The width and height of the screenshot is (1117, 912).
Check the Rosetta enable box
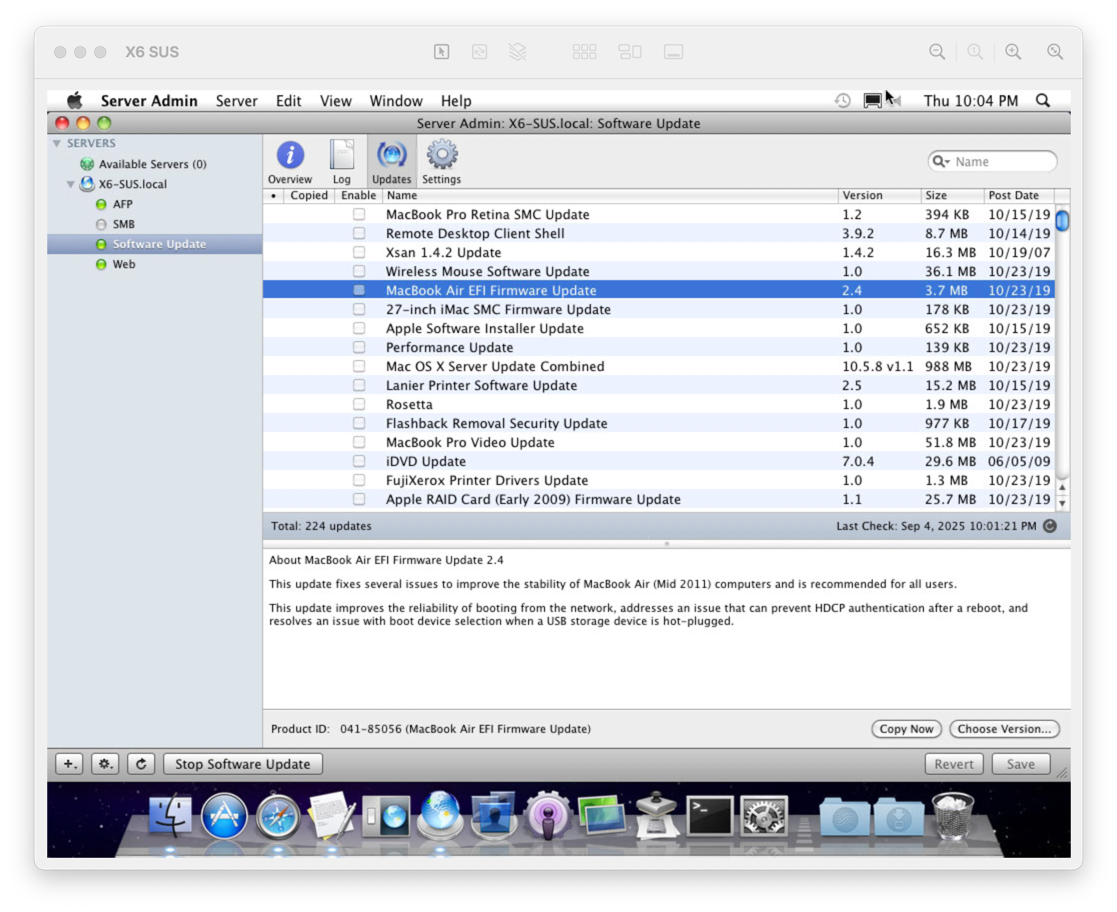pyautogui.click(x=359, y=404)
